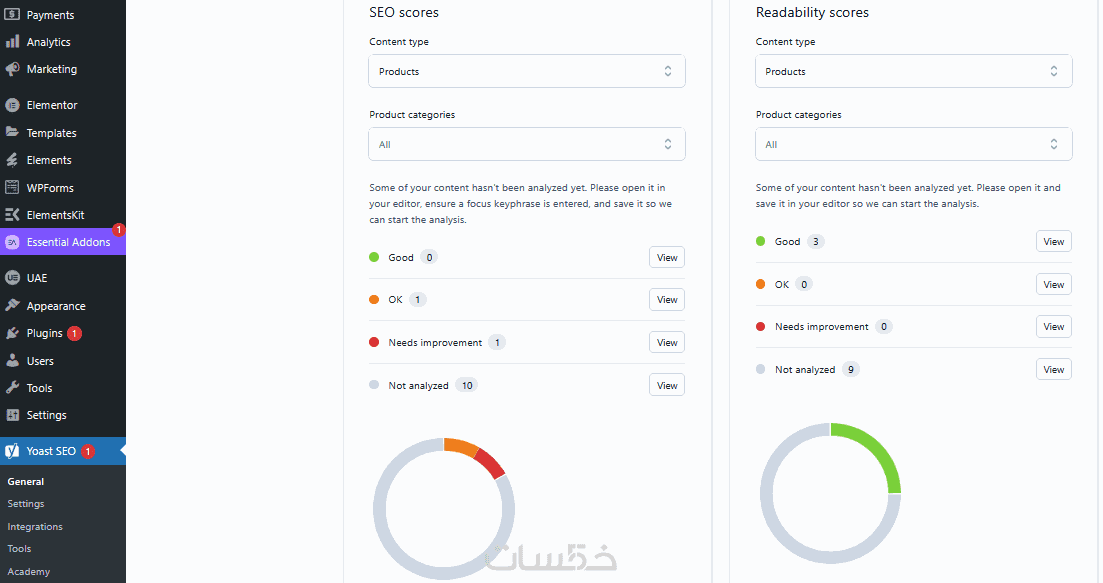Open SEO scores Product categories dropdown

[x=526, y=144]
